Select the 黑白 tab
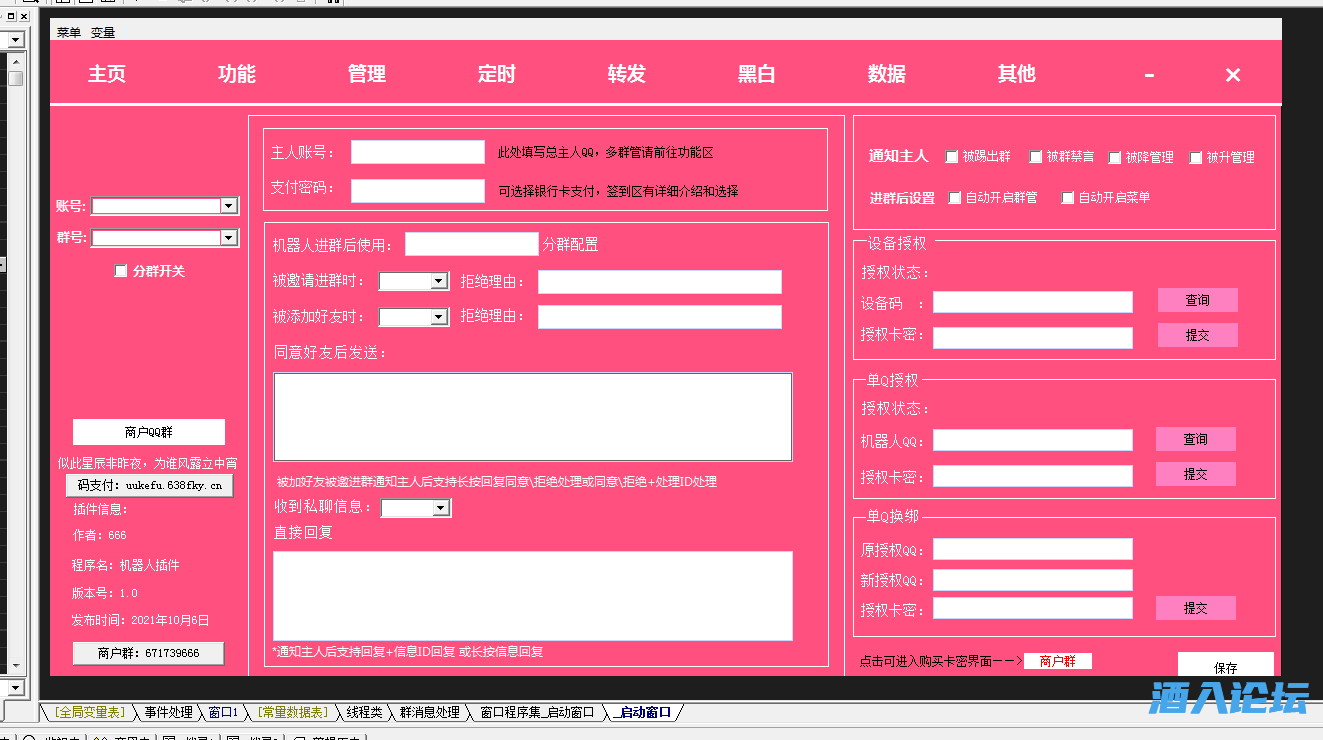This screenshot has height=740, width=1323. (x=757, y=74)
